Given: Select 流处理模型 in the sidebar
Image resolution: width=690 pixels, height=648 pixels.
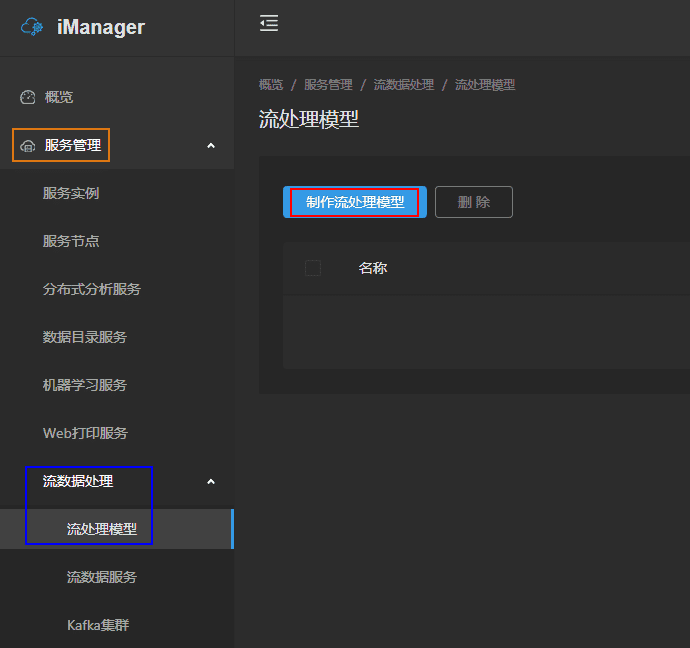Looking at the screenshot, I should point(102,529).
